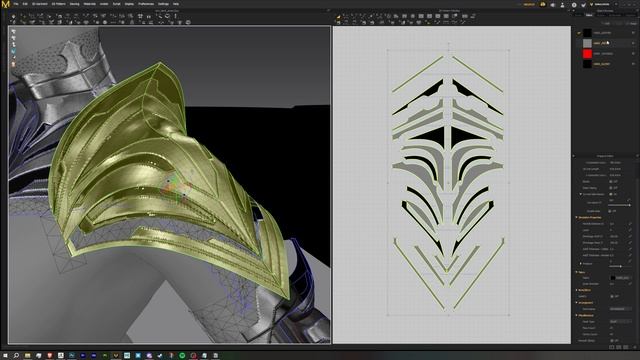Click the blue icon in the 3D viewport's vertical strip
Viewport: 640px width, 360px height.
[x=13, y=51]
